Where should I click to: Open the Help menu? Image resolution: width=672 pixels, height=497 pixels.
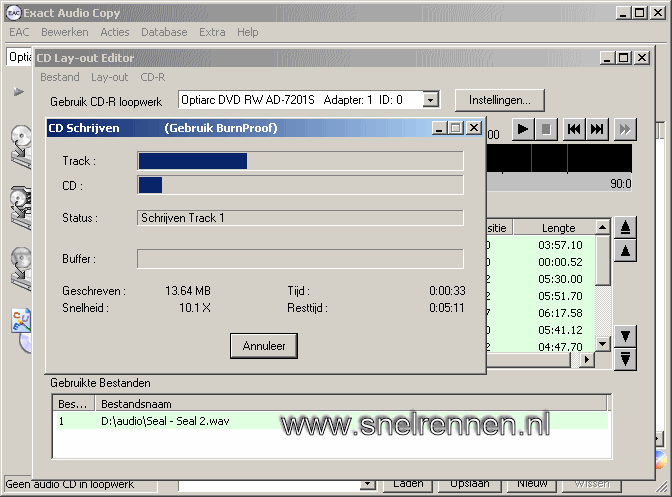(248, 32)
